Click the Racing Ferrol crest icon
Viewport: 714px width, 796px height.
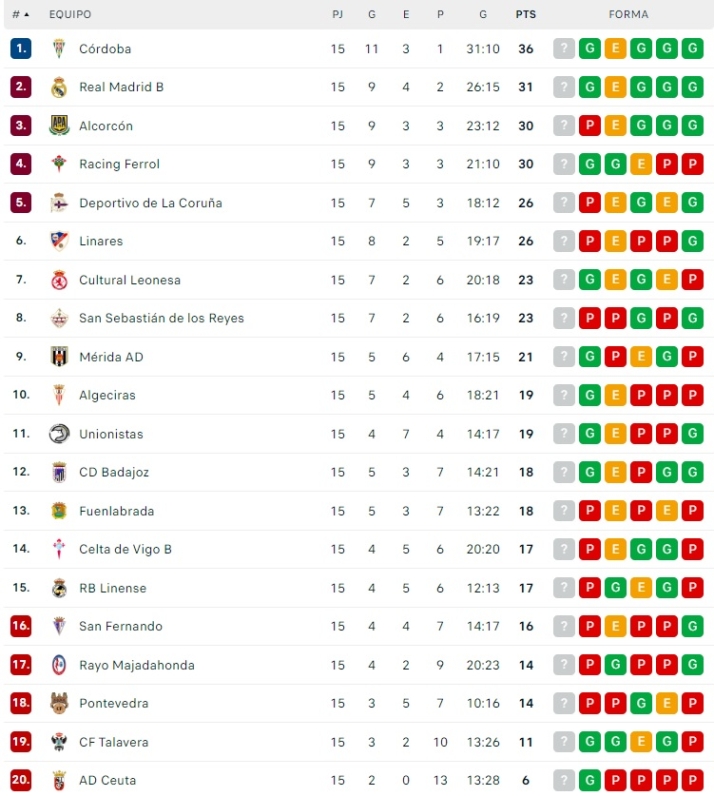[58, 164]
